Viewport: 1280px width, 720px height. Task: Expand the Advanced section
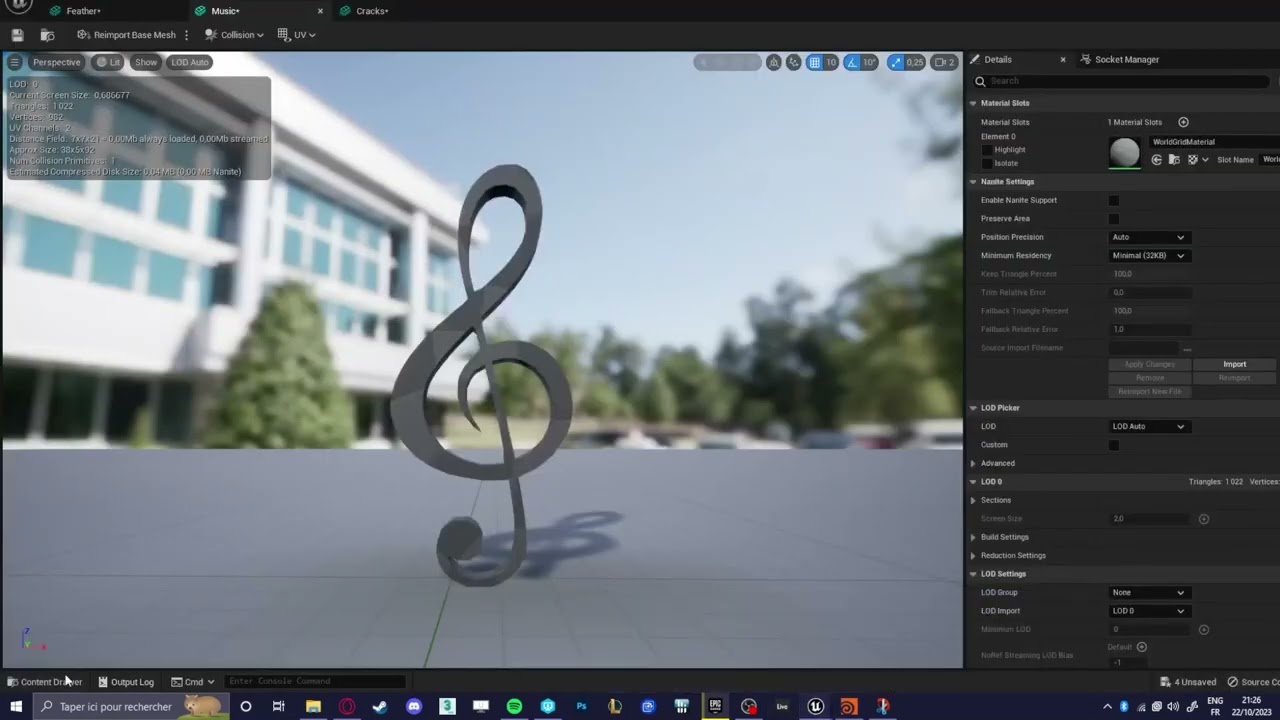[x=973, y=464]
